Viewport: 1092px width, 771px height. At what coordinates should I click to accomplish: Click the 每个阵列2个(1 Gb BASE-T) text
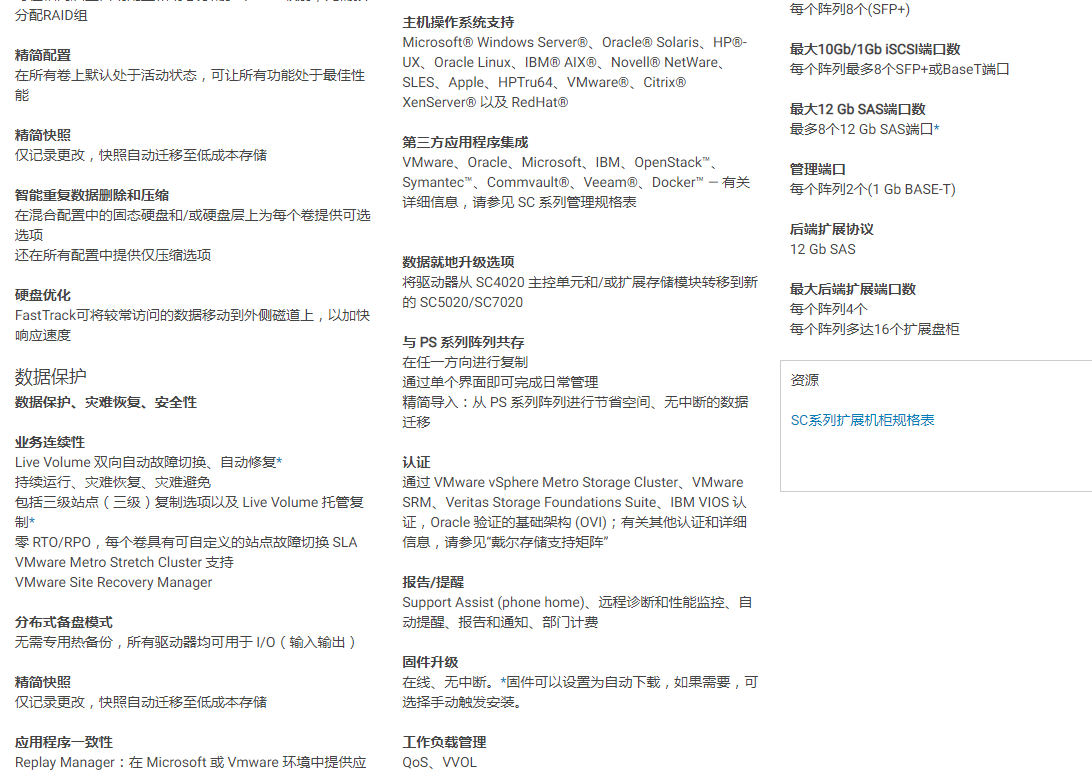[x=873, y=189]
